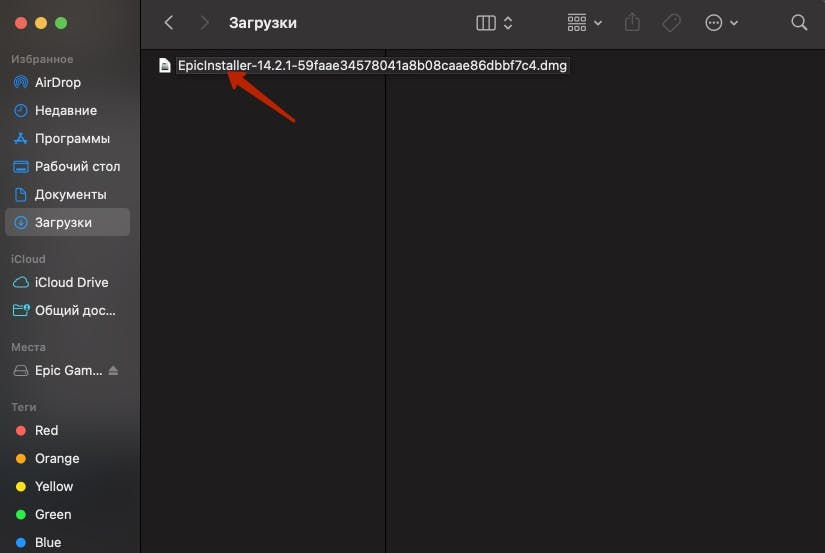Click the download icon beside Загрузки

21,223
